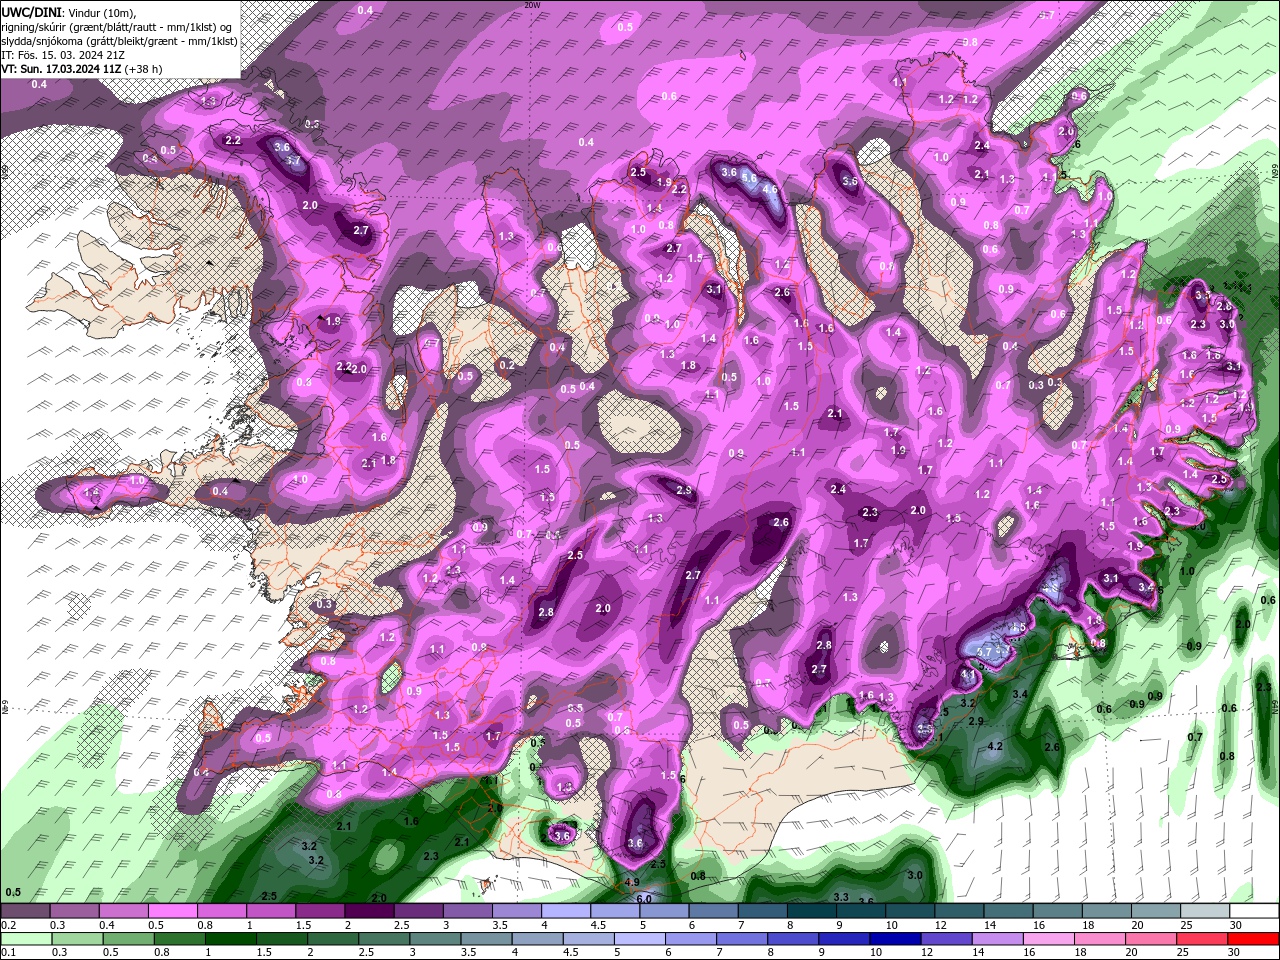Click the '12' label under the snow legend row
1280x960 pixels.
(x=940, y=925)
